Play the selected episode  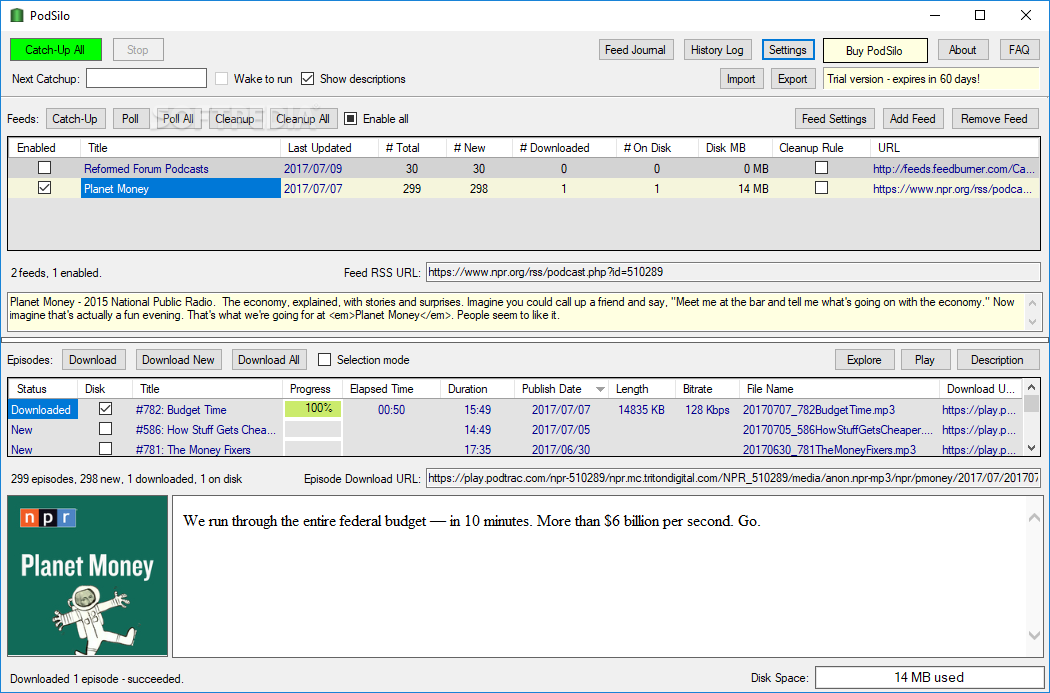coord(925,360)
